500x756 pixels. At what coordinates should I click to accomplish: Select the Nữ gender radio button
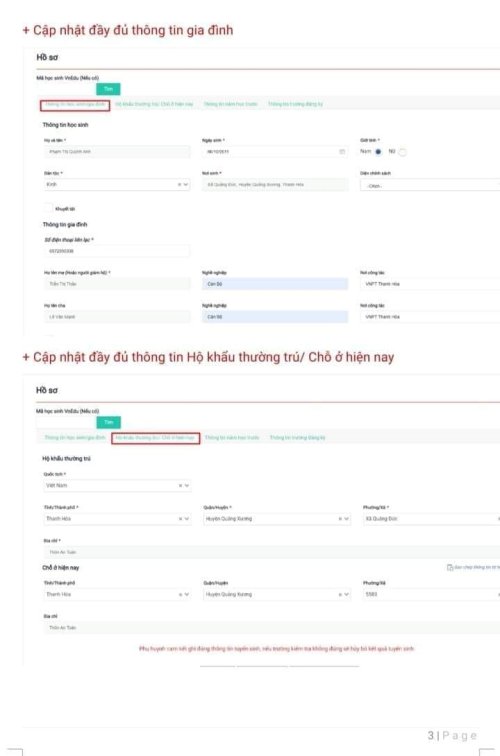coord(403,152)
